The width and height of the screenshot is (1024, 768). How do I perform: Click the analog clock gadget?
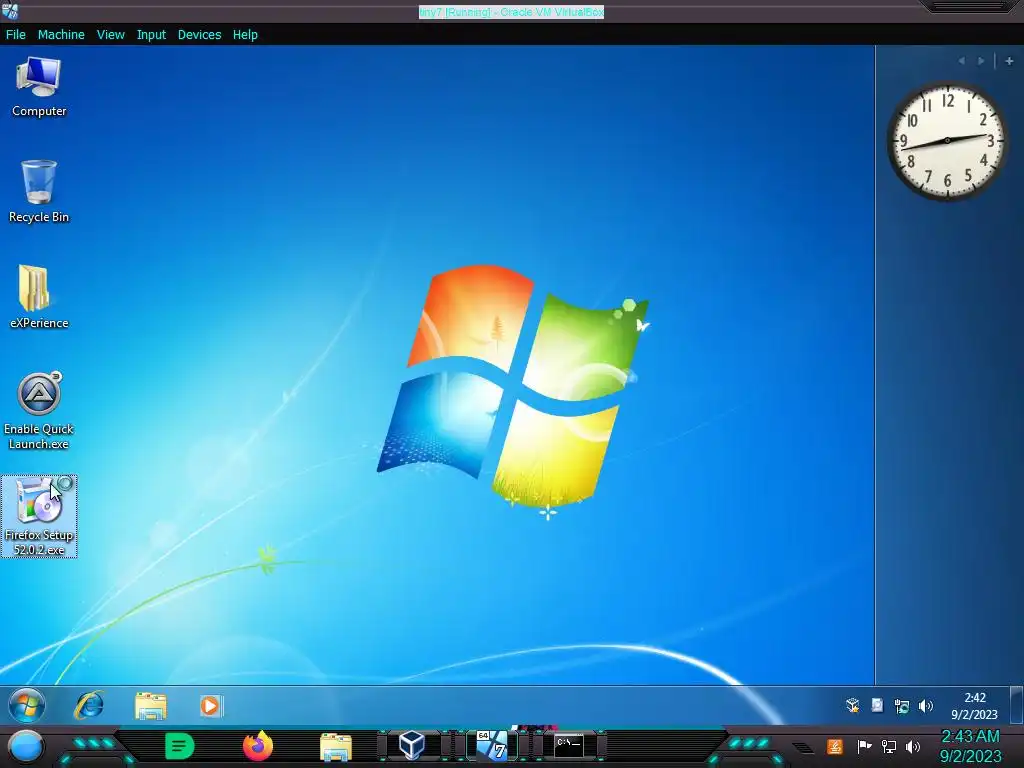[947, 140]
